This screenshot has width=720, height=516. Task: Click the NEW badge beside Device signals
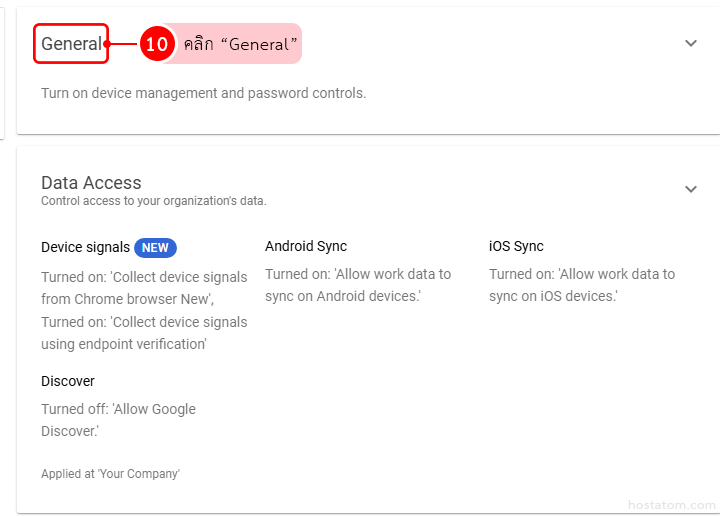click(x=155, y=247)
